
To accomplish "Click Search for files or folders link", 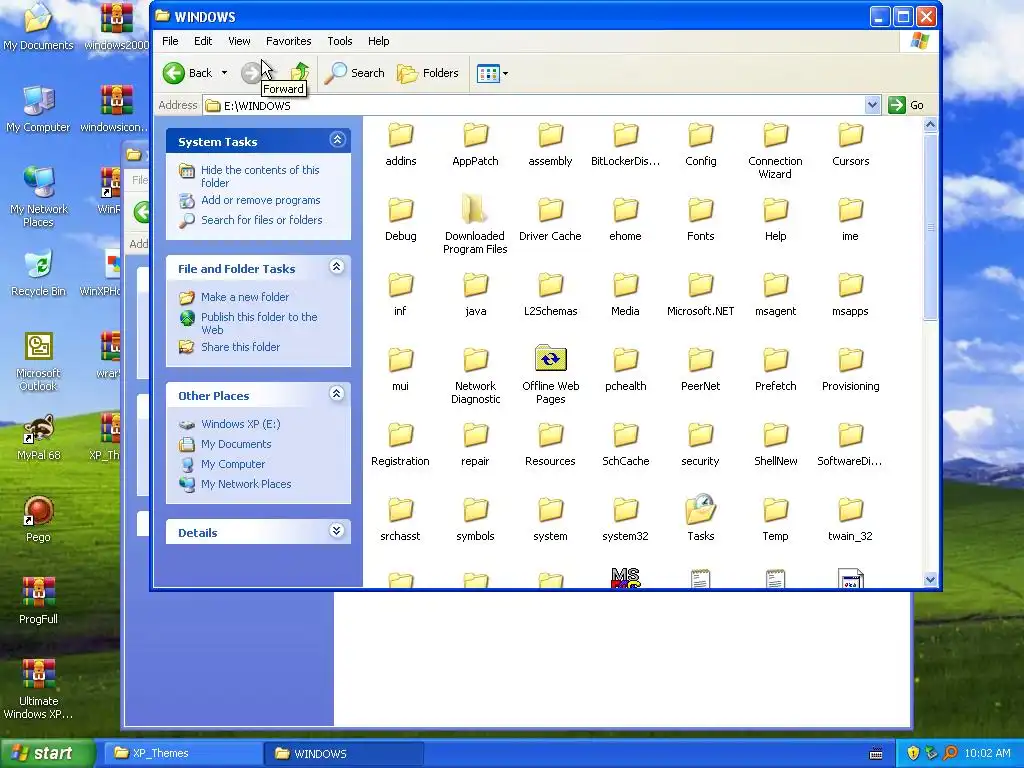I will 262,220.
